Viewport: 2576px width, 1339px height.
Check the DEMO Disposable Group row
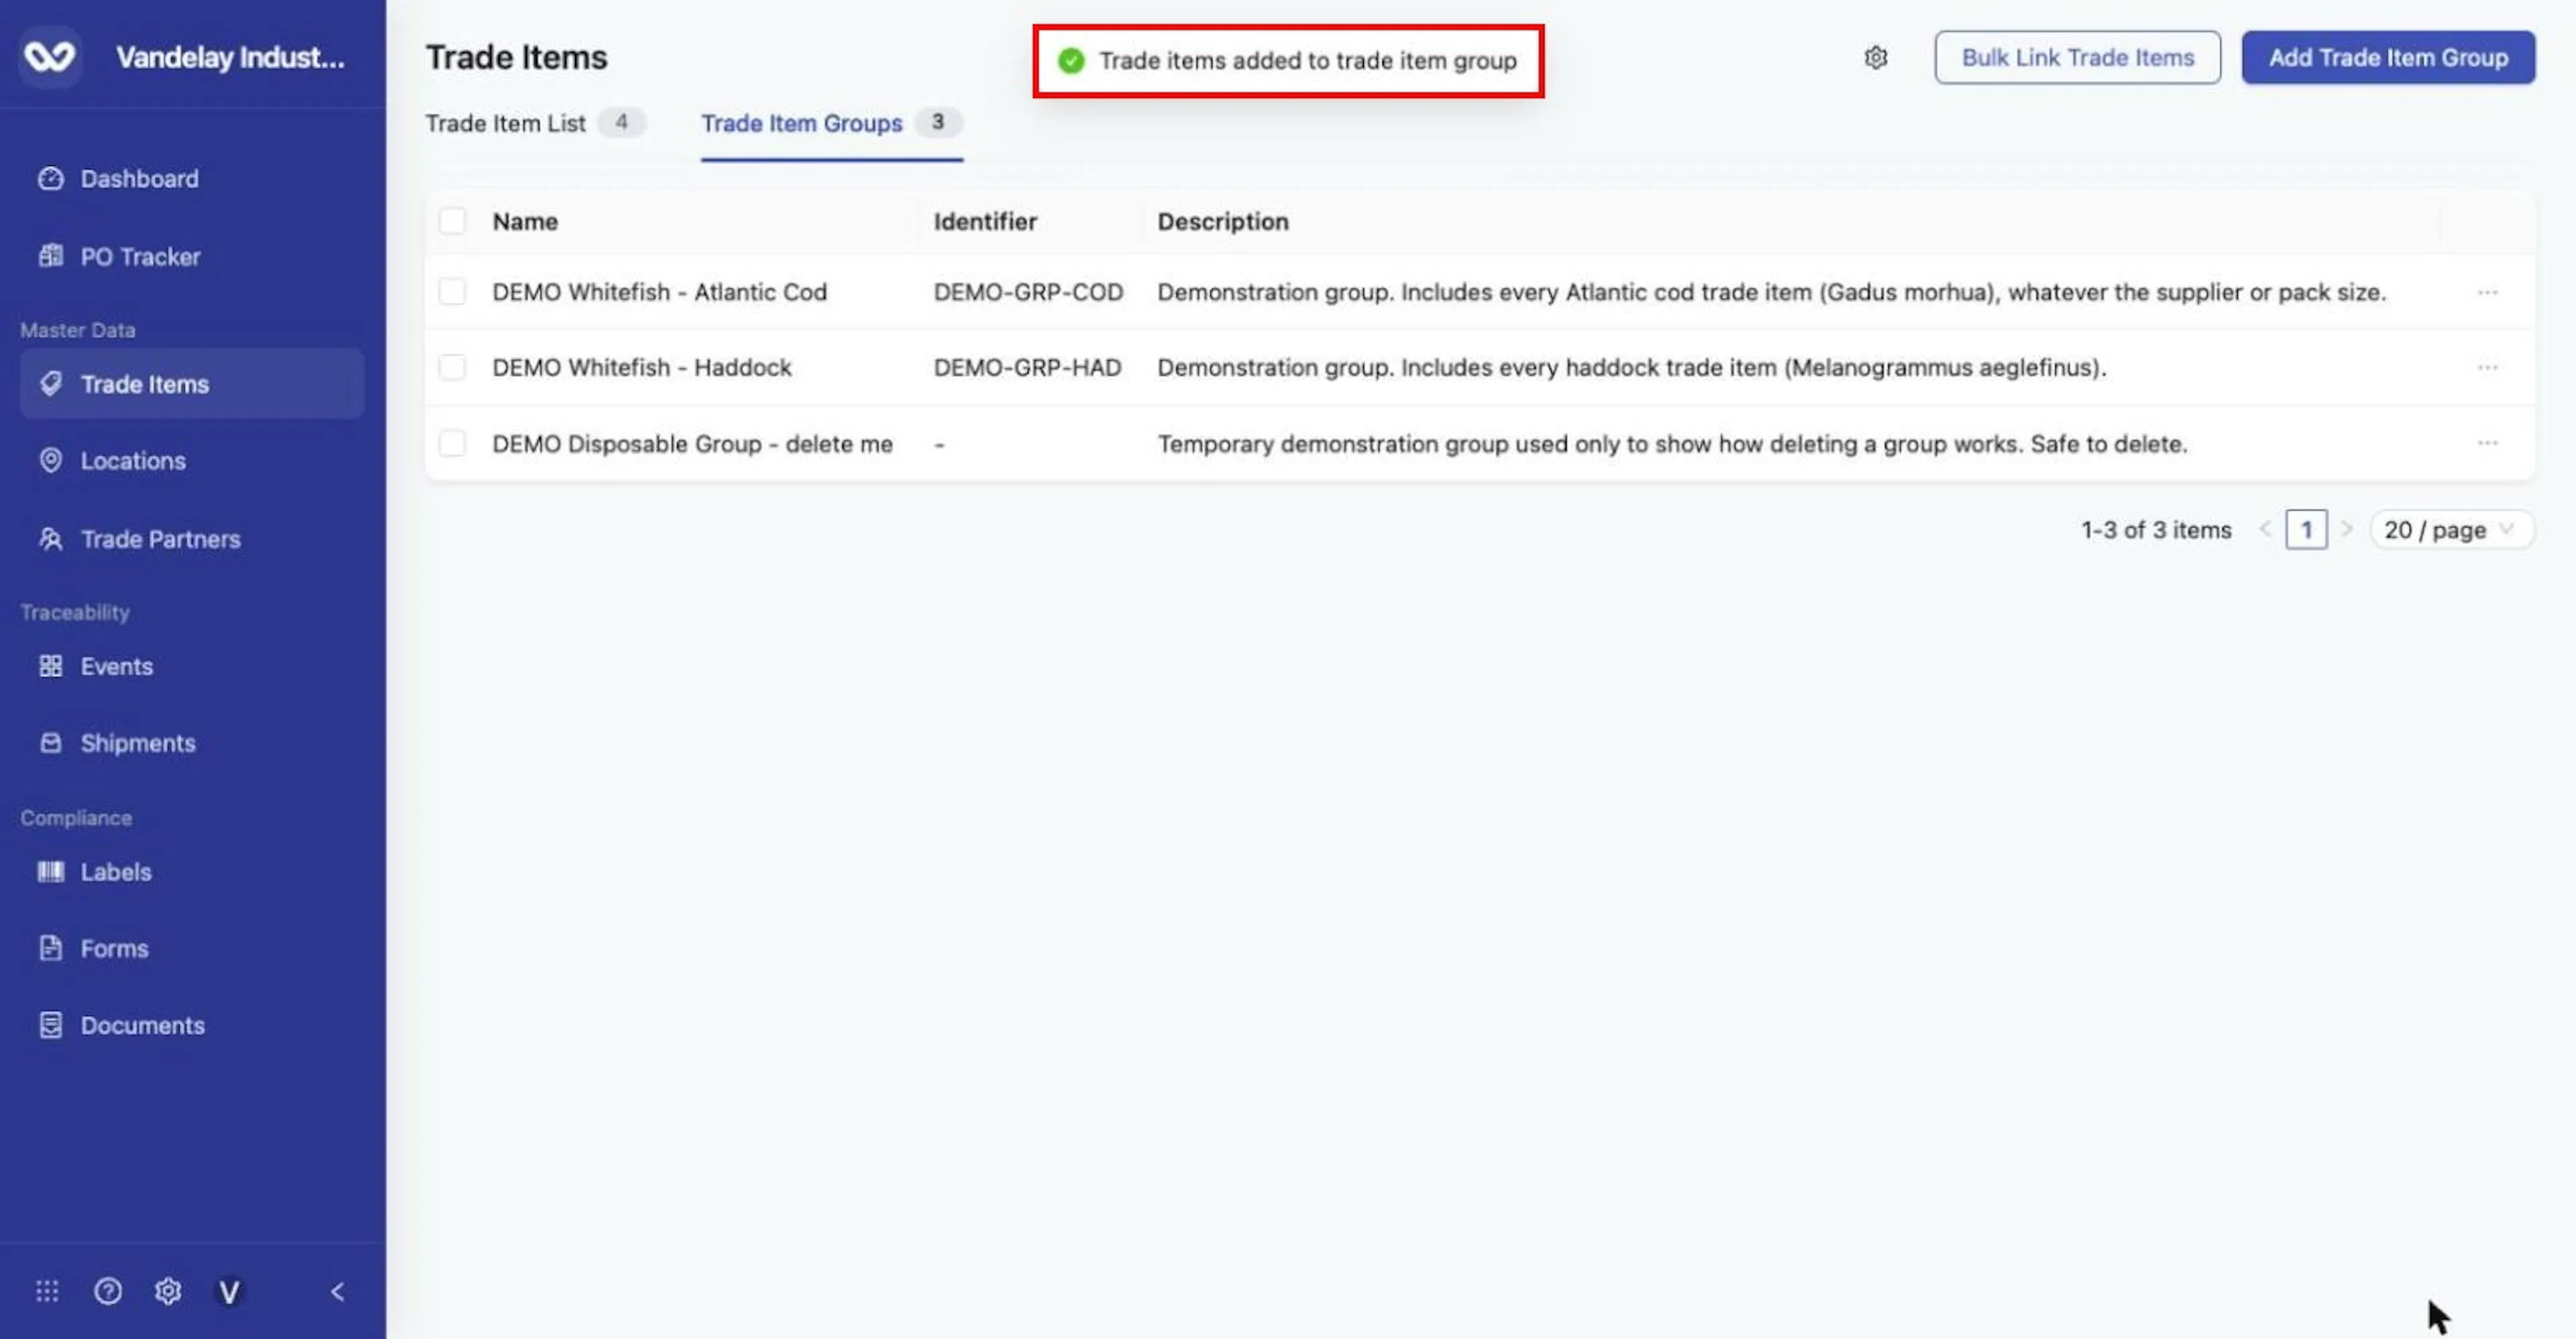click(x=452, y=444)
